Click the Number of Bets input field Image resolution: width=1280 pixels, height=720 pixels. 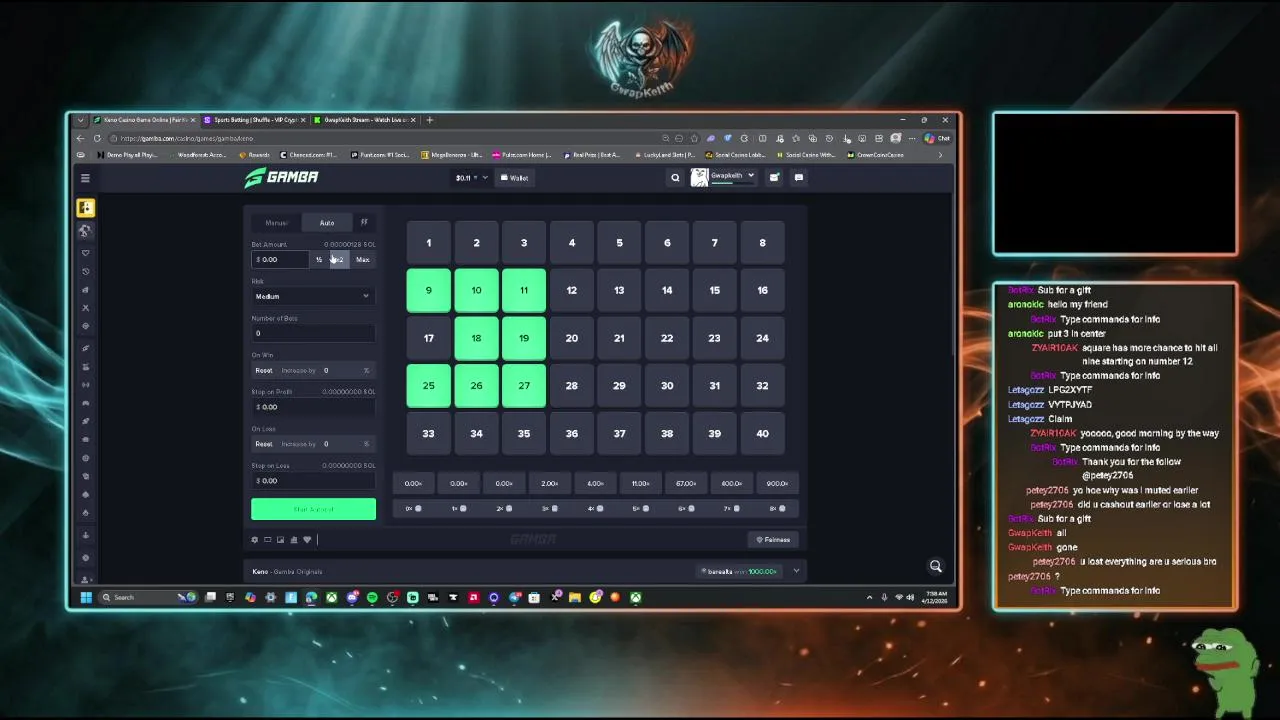(313, 333)
